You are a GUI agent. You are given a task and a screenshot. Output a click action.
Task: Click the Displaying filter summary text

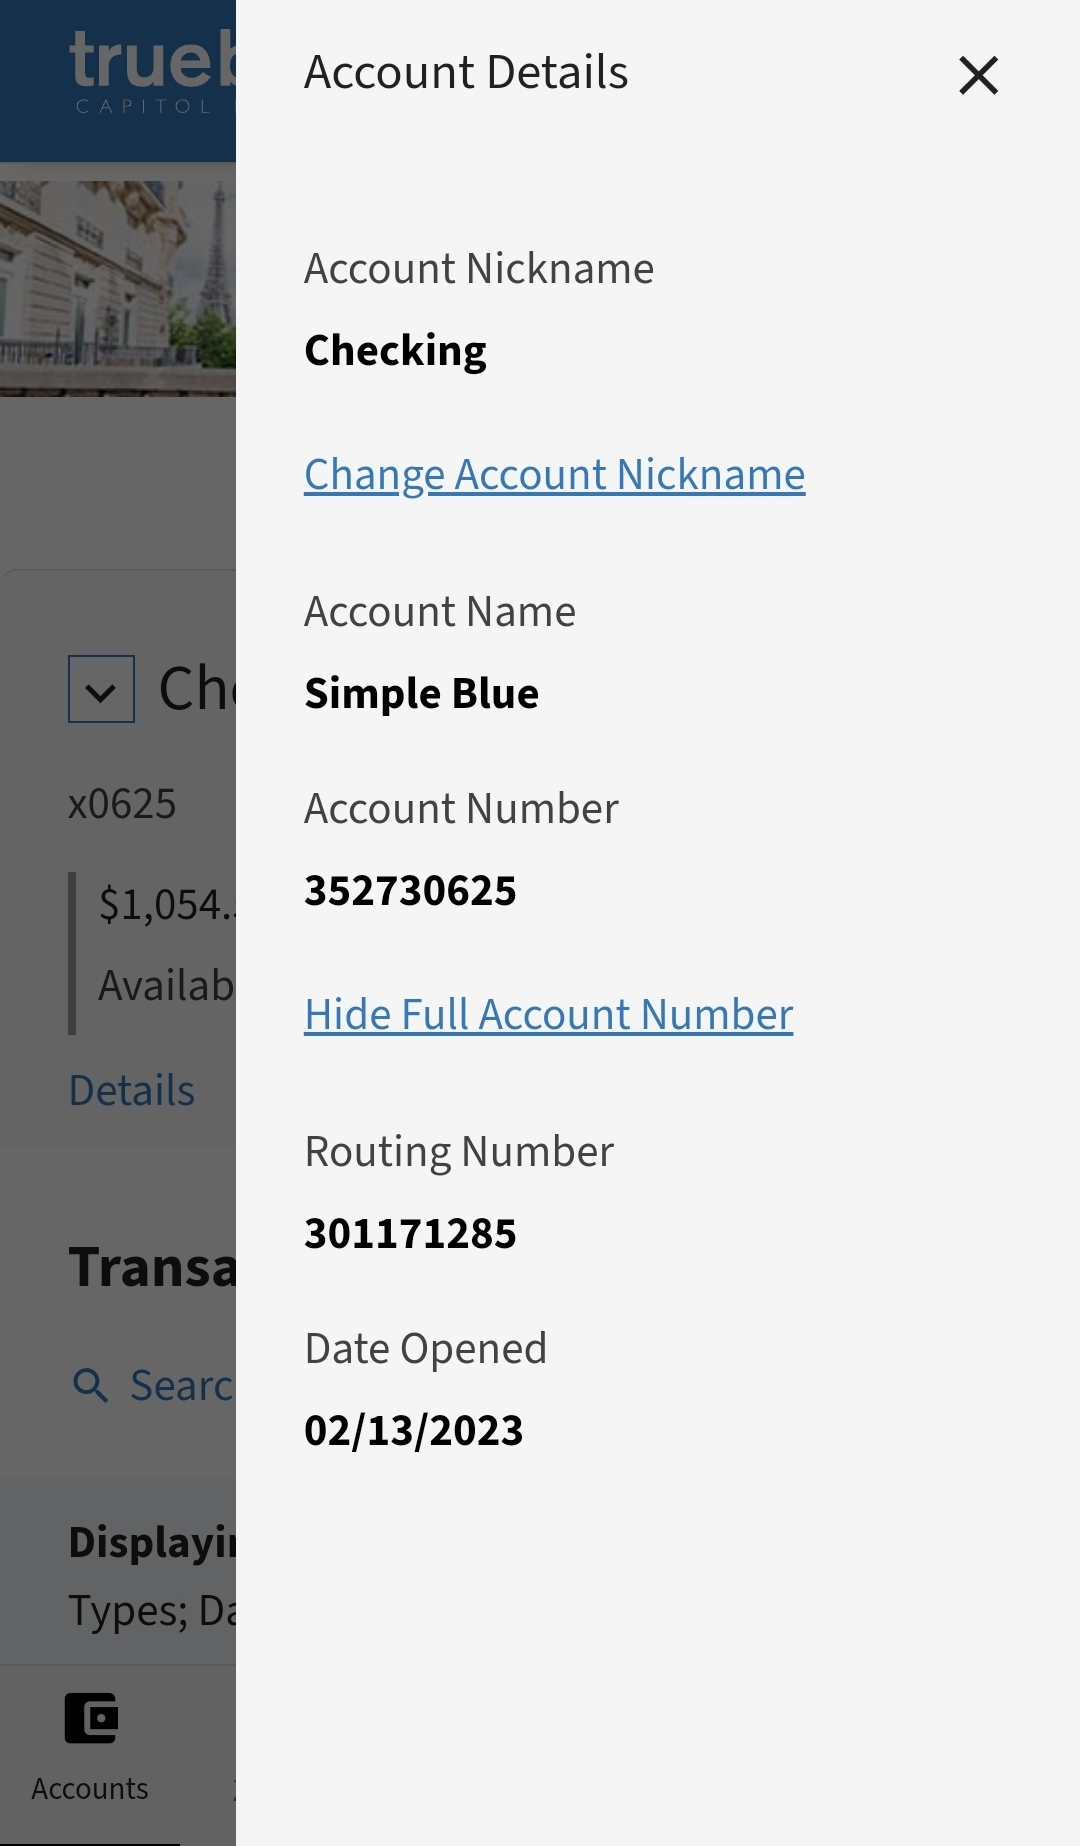[152, 1542]
